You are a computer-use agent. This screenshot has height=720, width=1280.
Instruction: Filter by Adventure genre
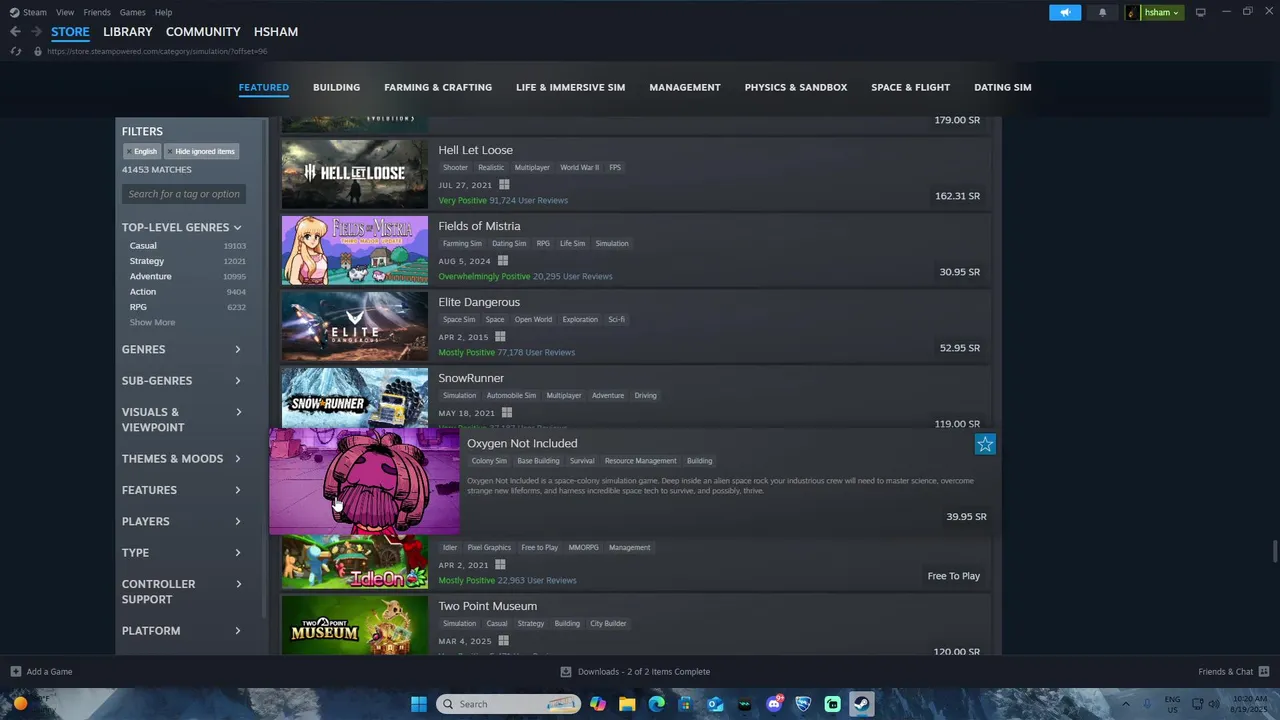click(150, 276)
